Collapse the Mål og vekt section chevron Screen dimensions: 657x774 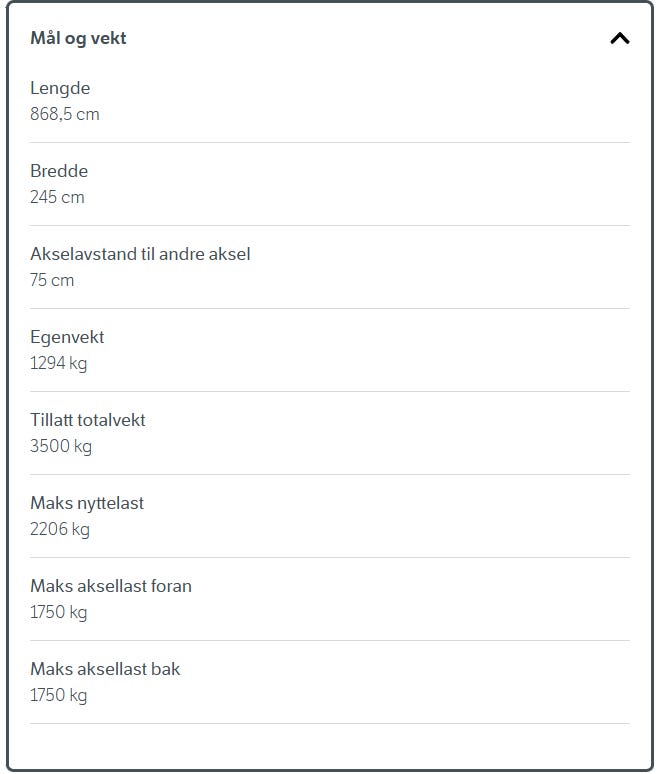(619, 39)
